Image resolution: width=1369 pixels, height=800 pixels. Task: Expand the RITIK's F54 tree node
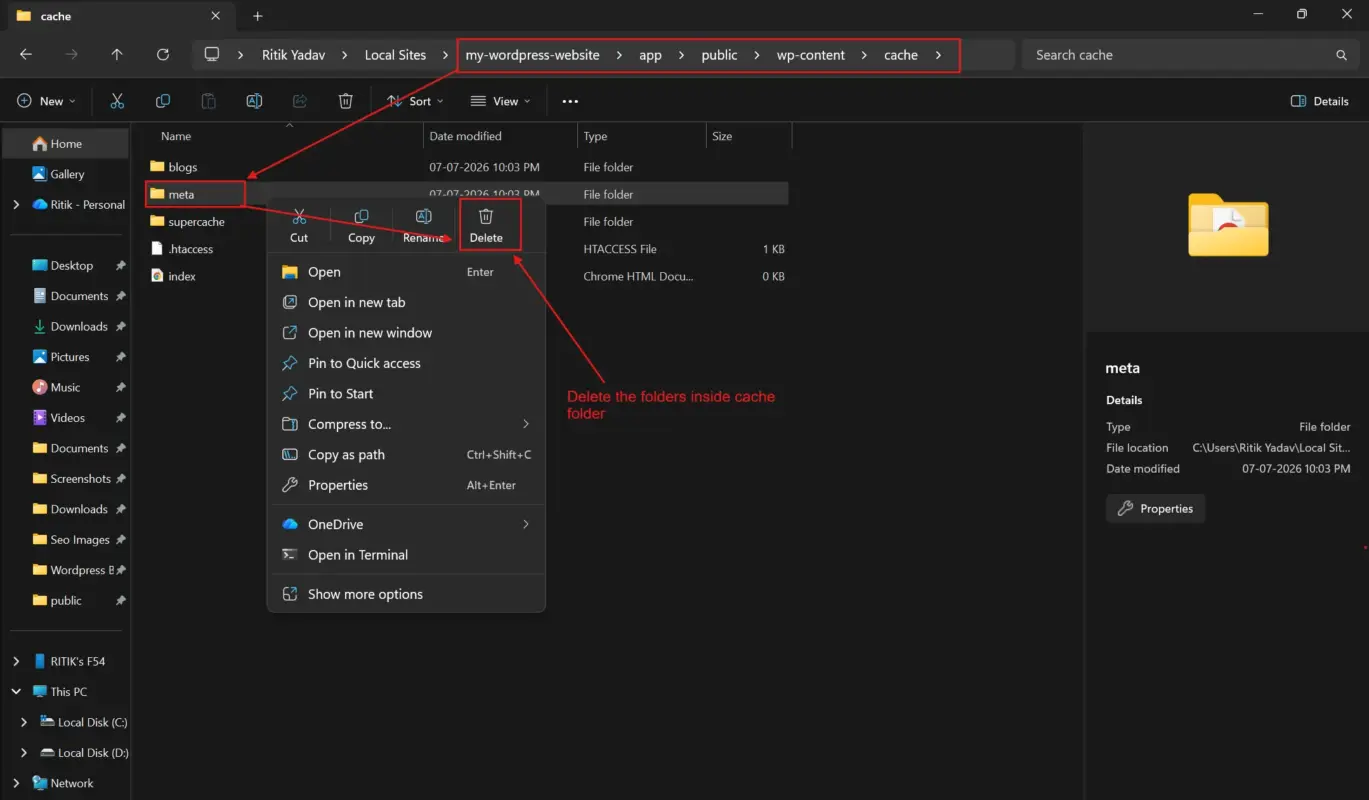click(16, 661)
